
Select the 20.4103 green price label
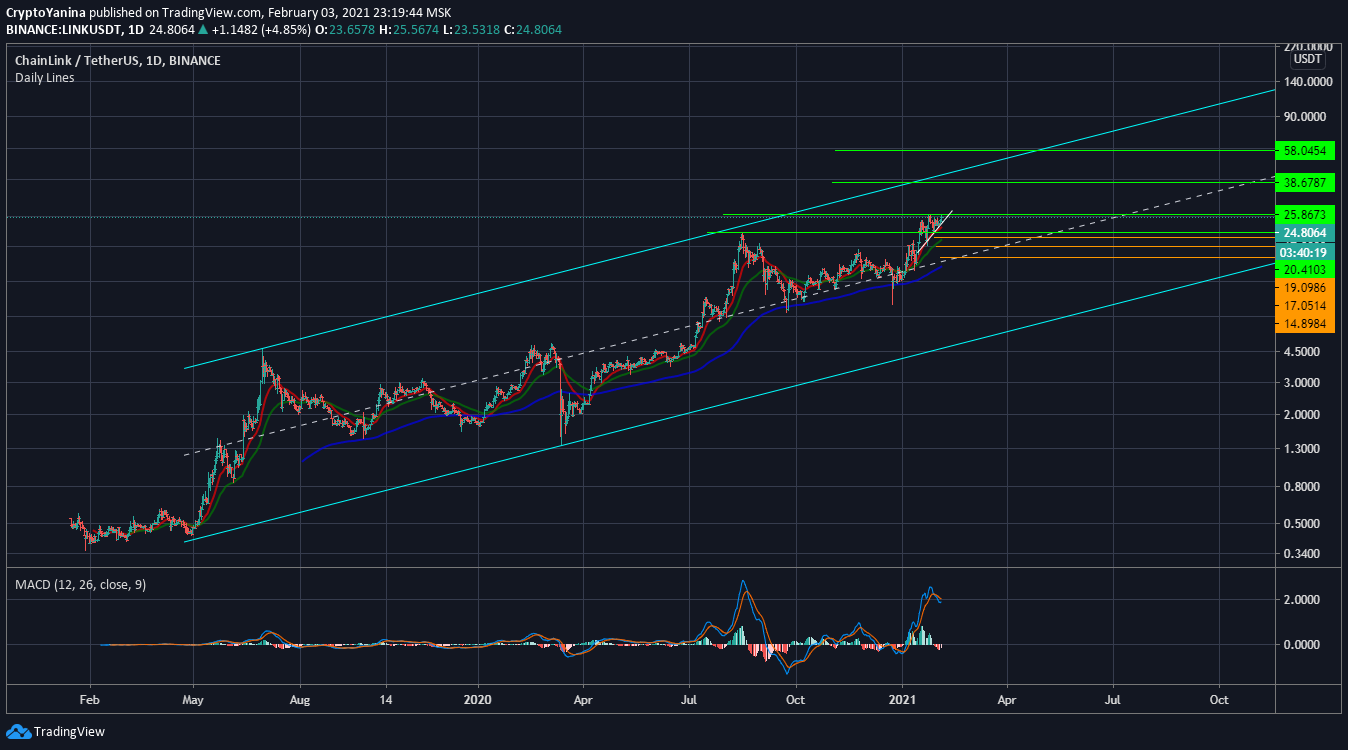click(x=1306, y=270)
